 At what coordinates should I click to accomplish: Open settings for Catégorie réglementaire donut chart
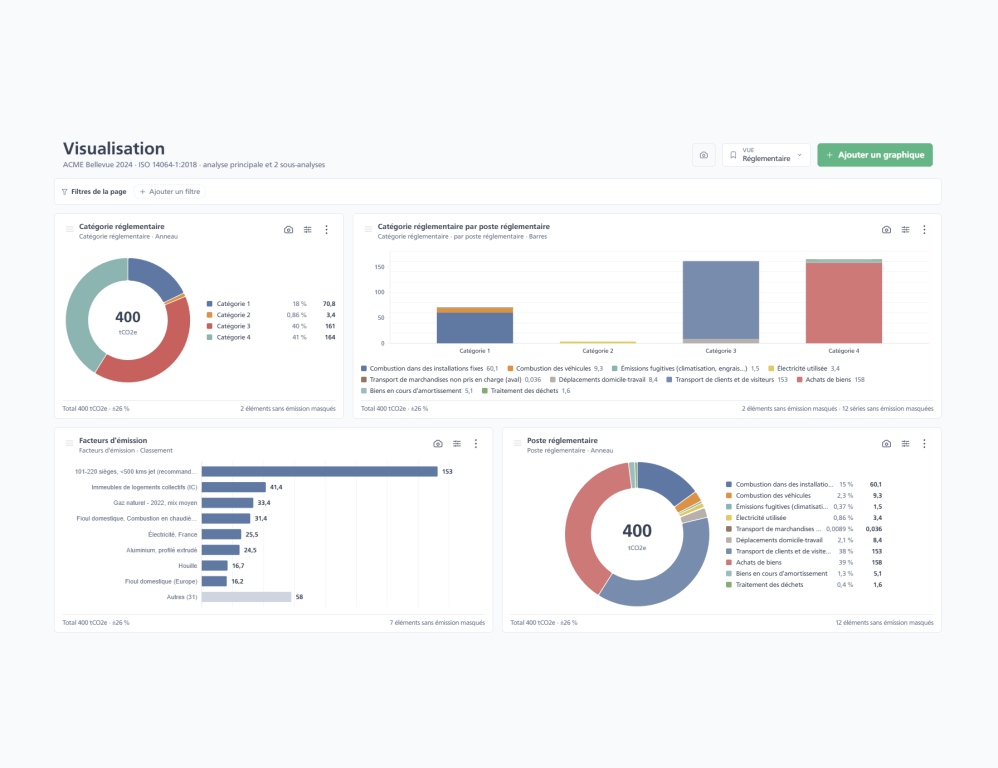click(307, 230)
